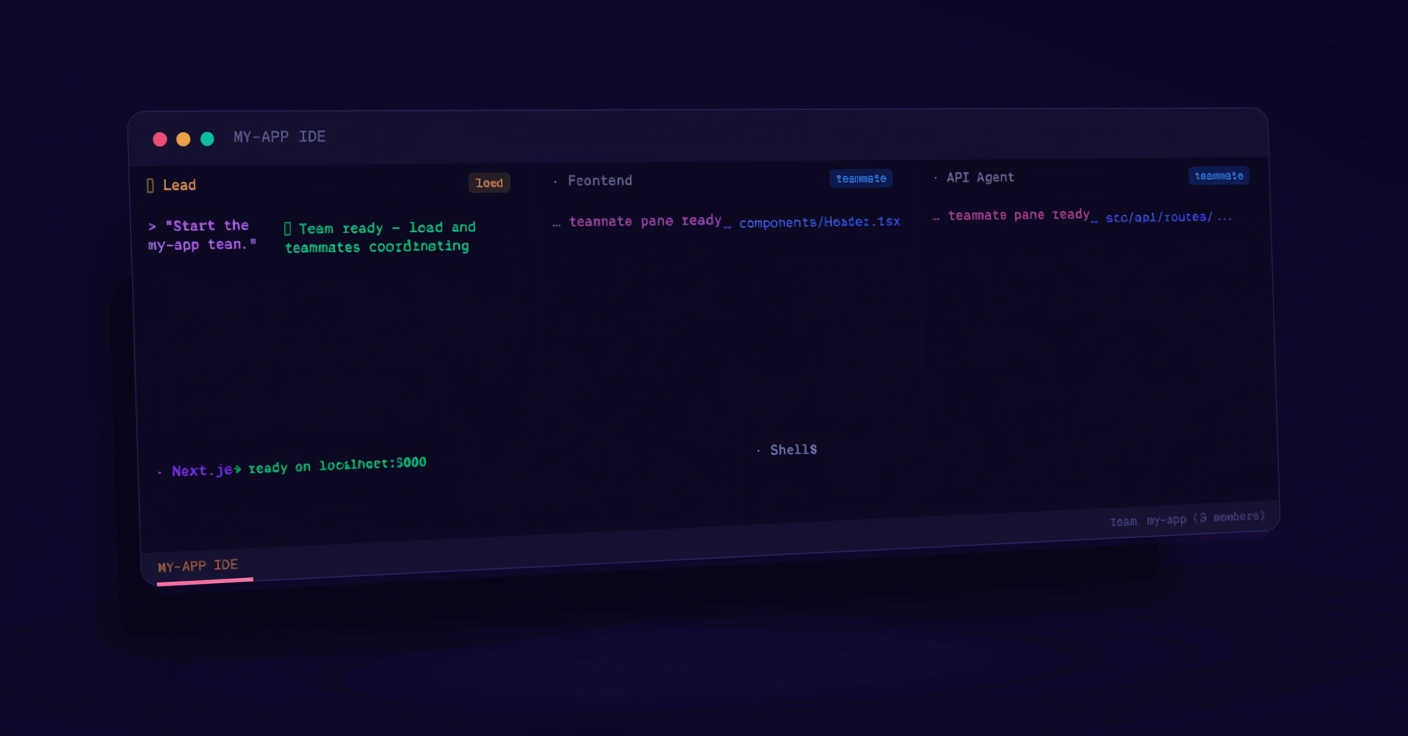Click the orange lead badge

[x=489, y=183]
